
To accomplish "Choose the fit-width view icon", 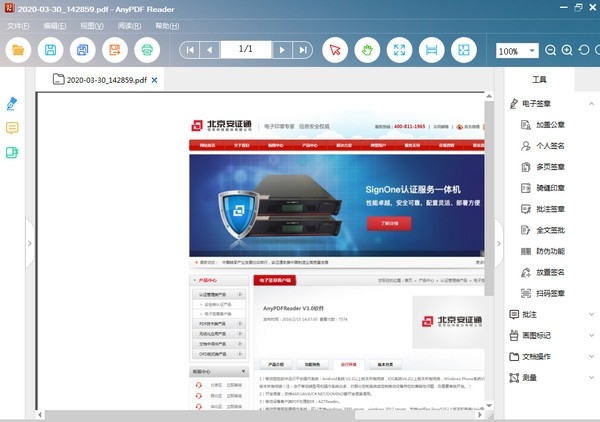I will [432, 50].
